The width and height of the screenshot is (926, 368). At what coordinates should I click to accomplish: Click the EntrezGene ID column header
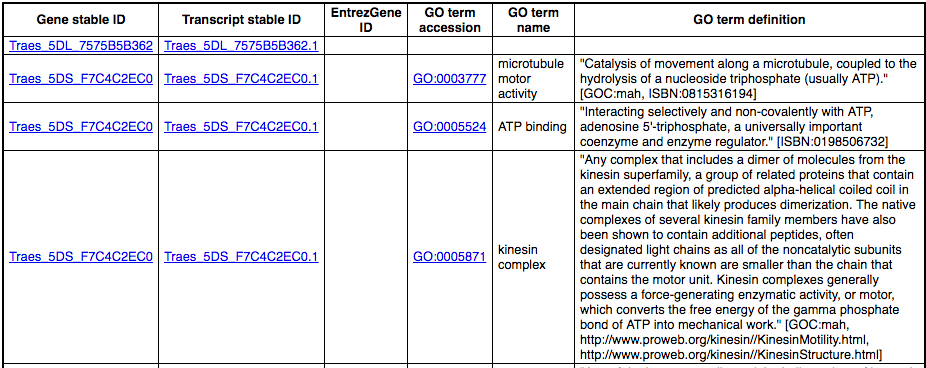(x=366, y=19)
